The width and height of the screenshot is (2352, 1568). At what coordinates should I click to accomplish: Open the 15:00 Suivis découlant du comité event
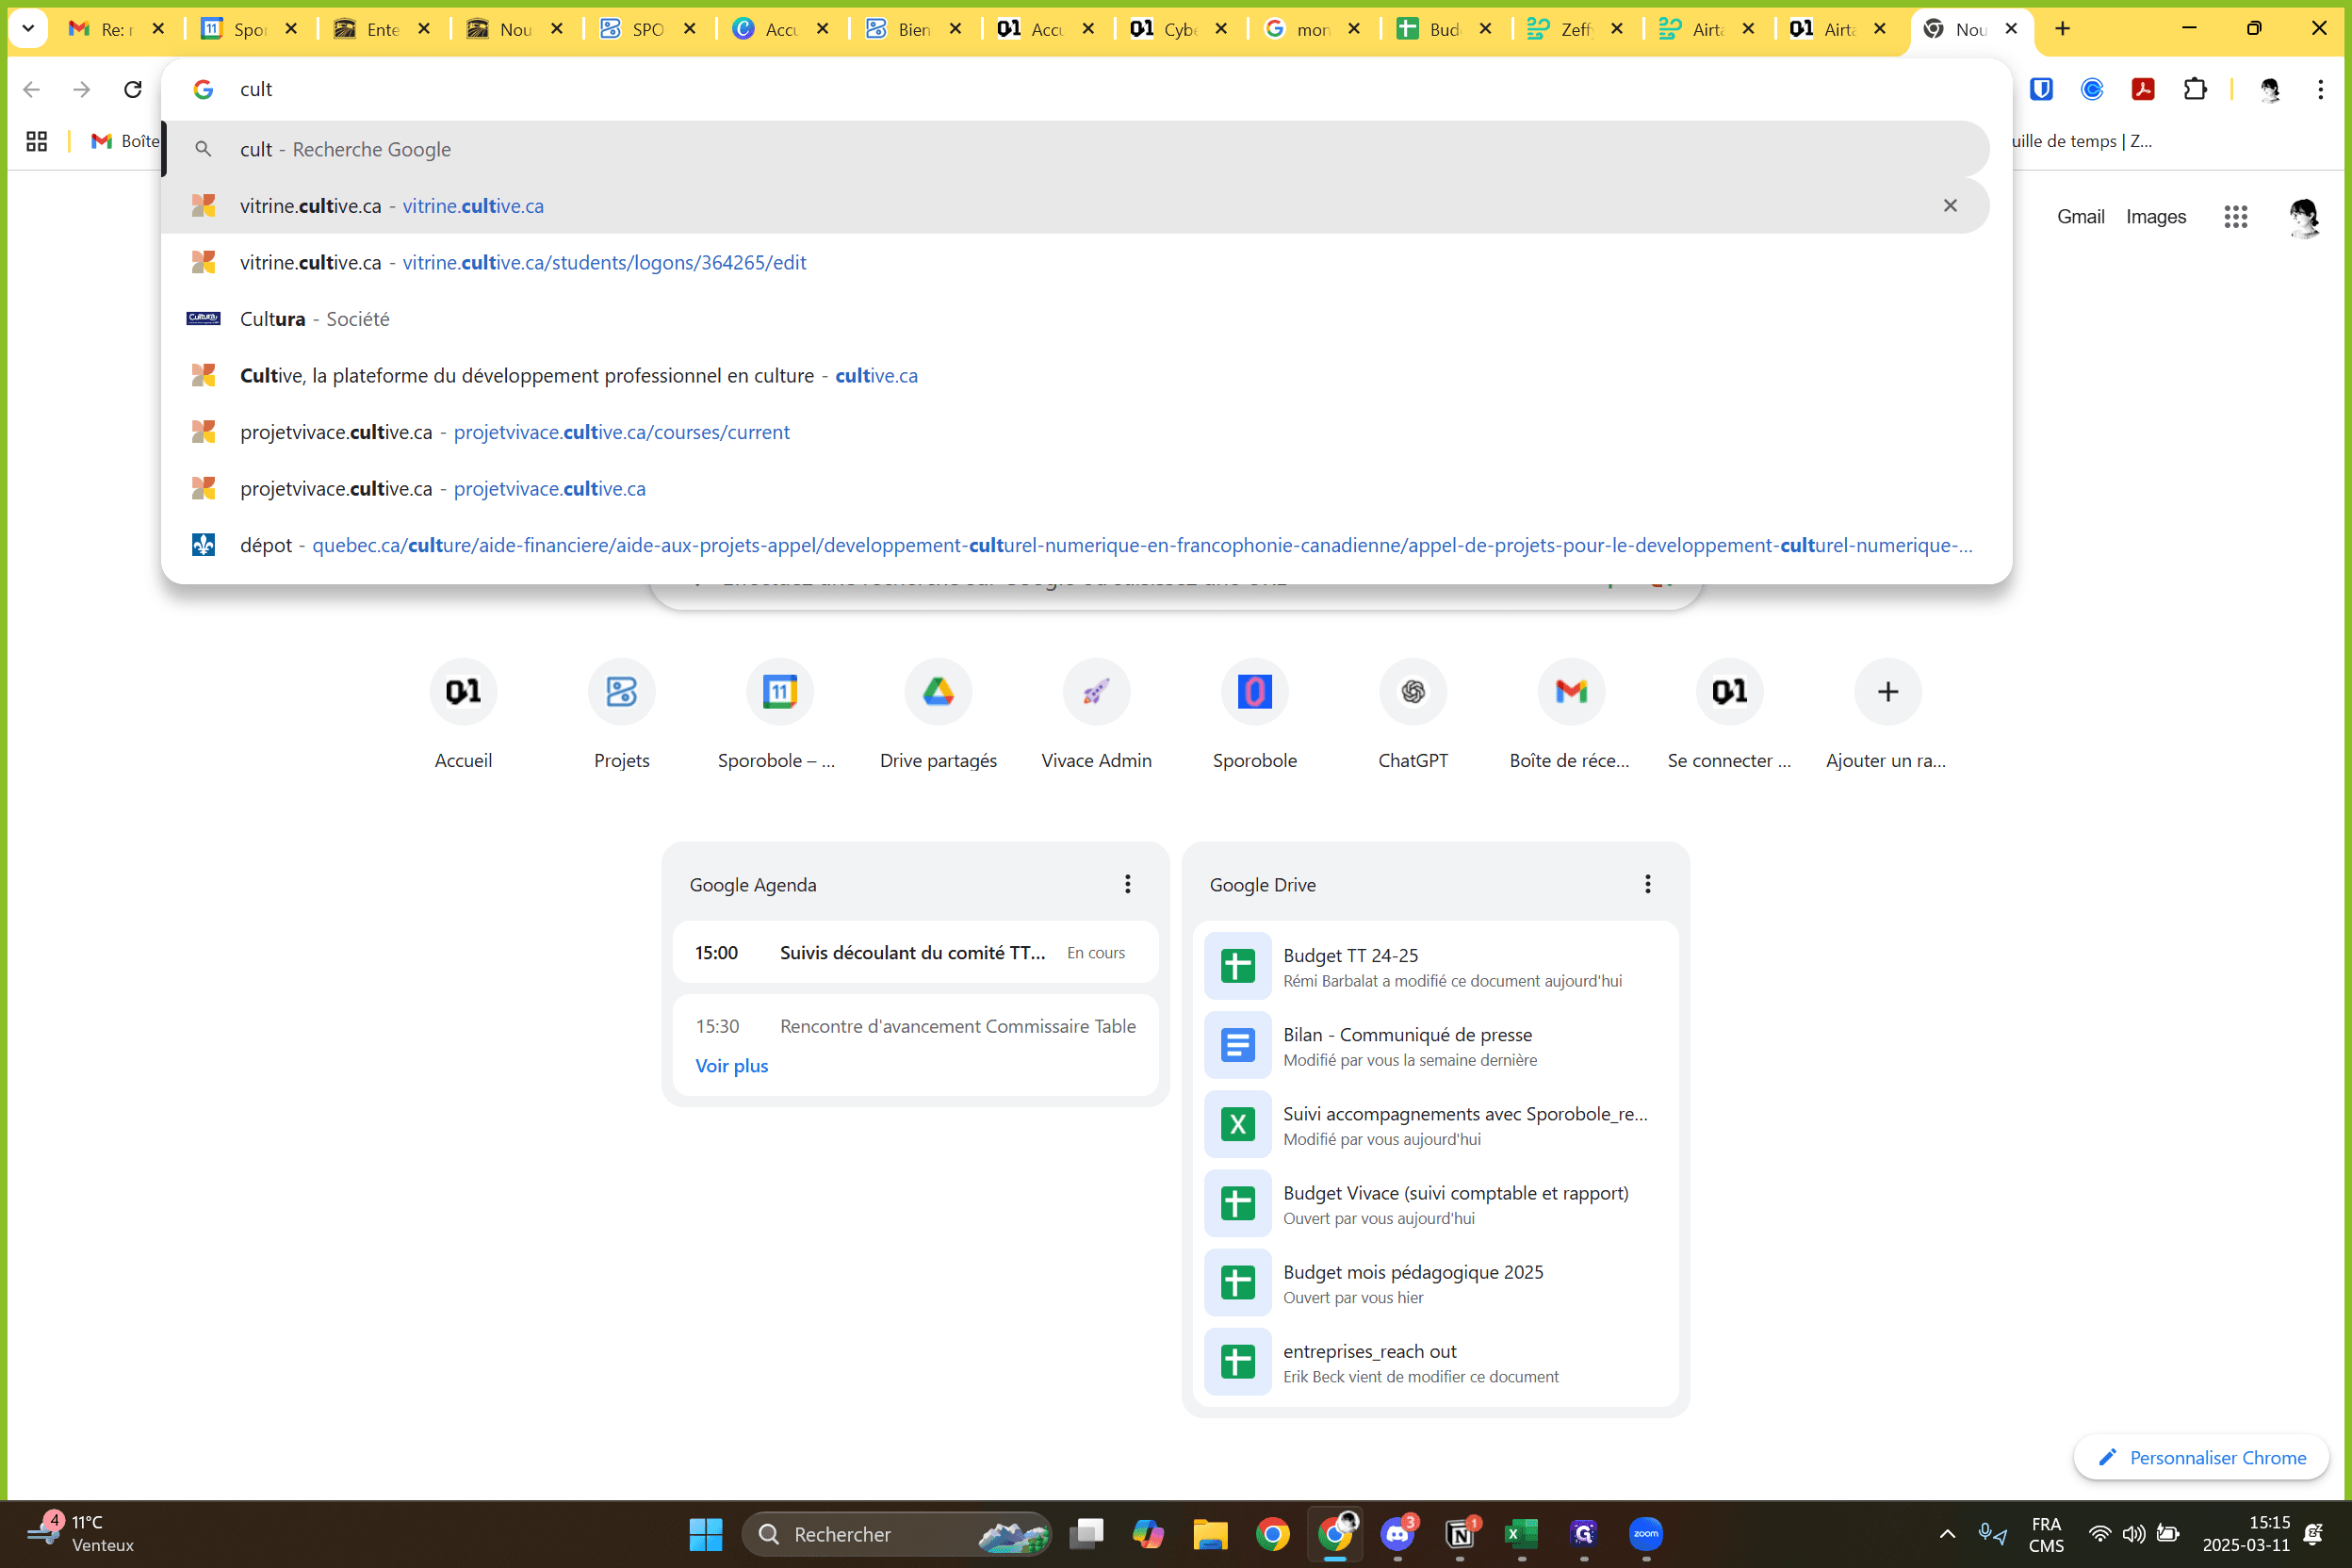[x=915, y=952]
